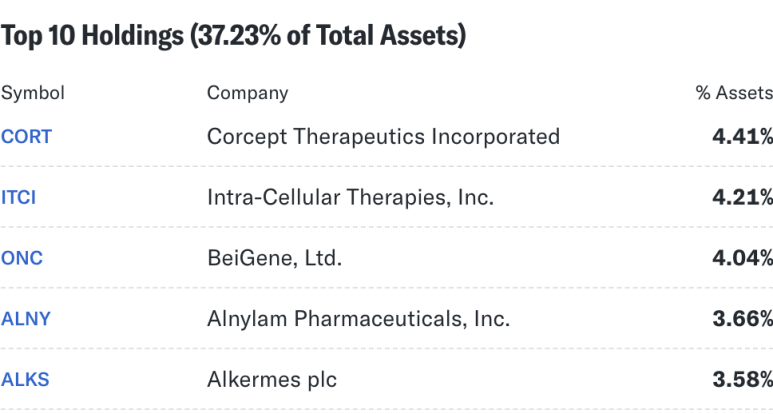Open the ALNY ticker link
Screen dimensions: 773x414
[26, 319]
